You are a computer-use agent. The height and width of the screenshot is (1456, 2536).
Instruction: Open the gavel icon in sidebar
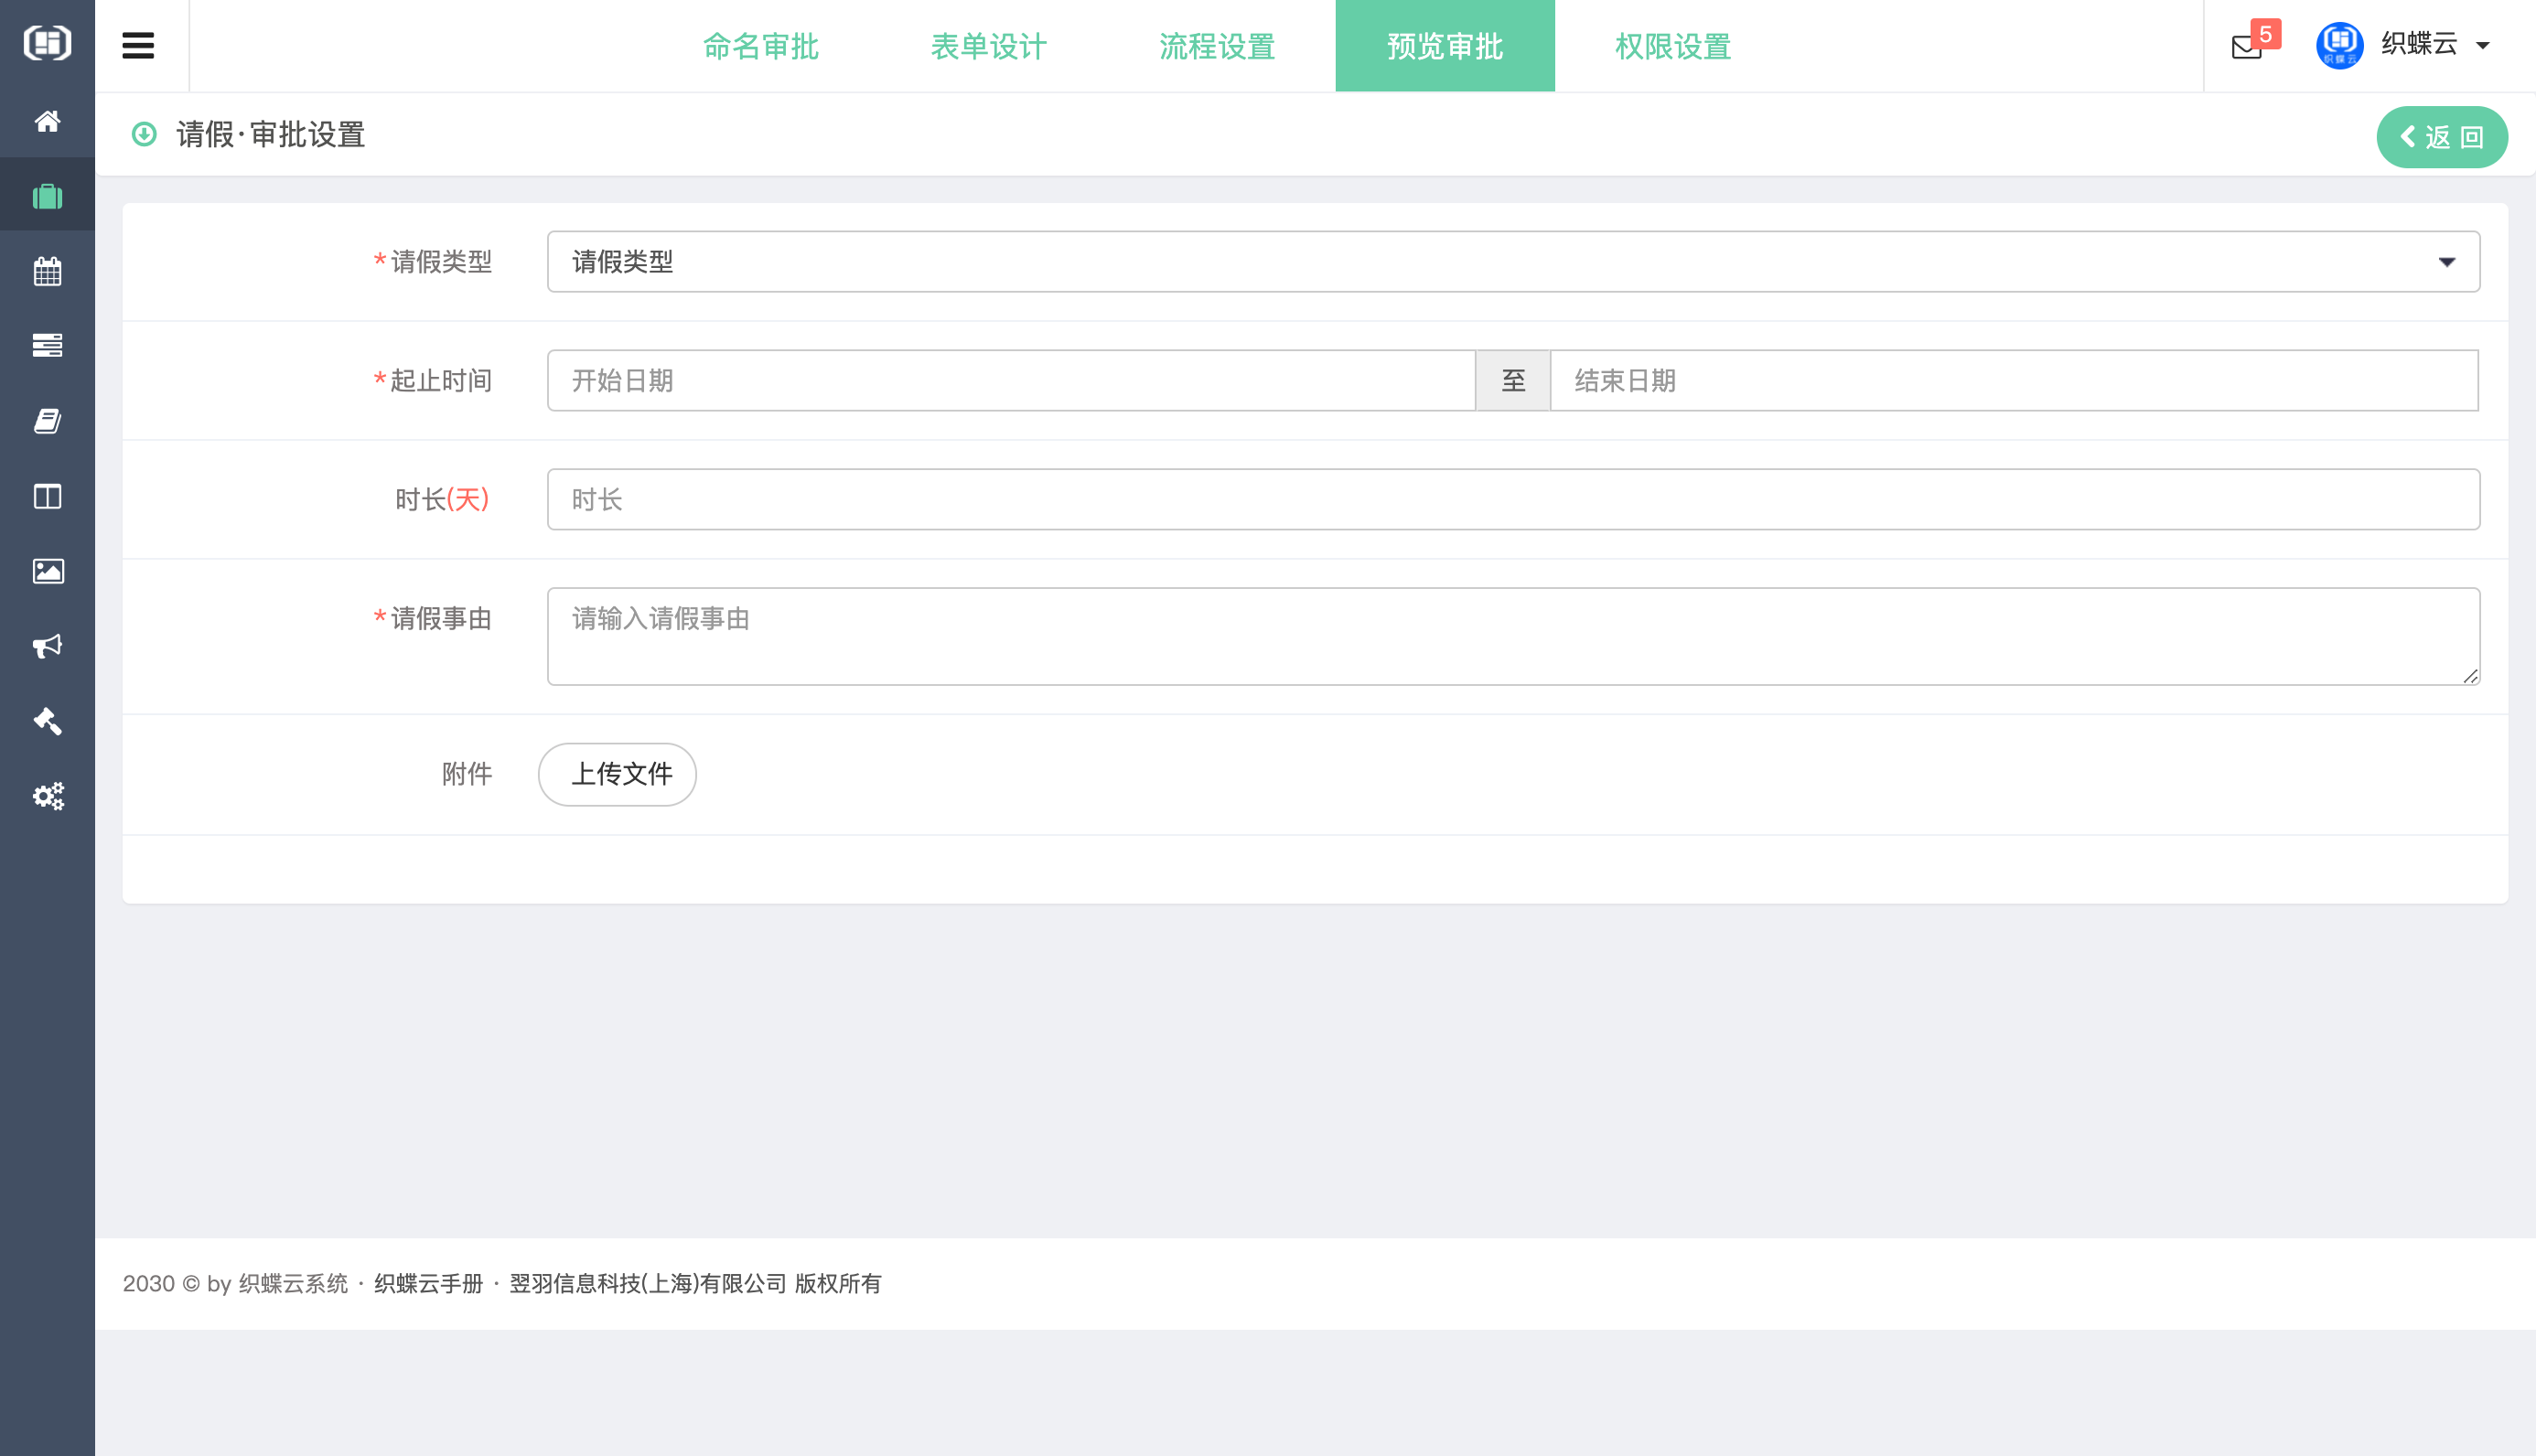click(x=47, y=721)
